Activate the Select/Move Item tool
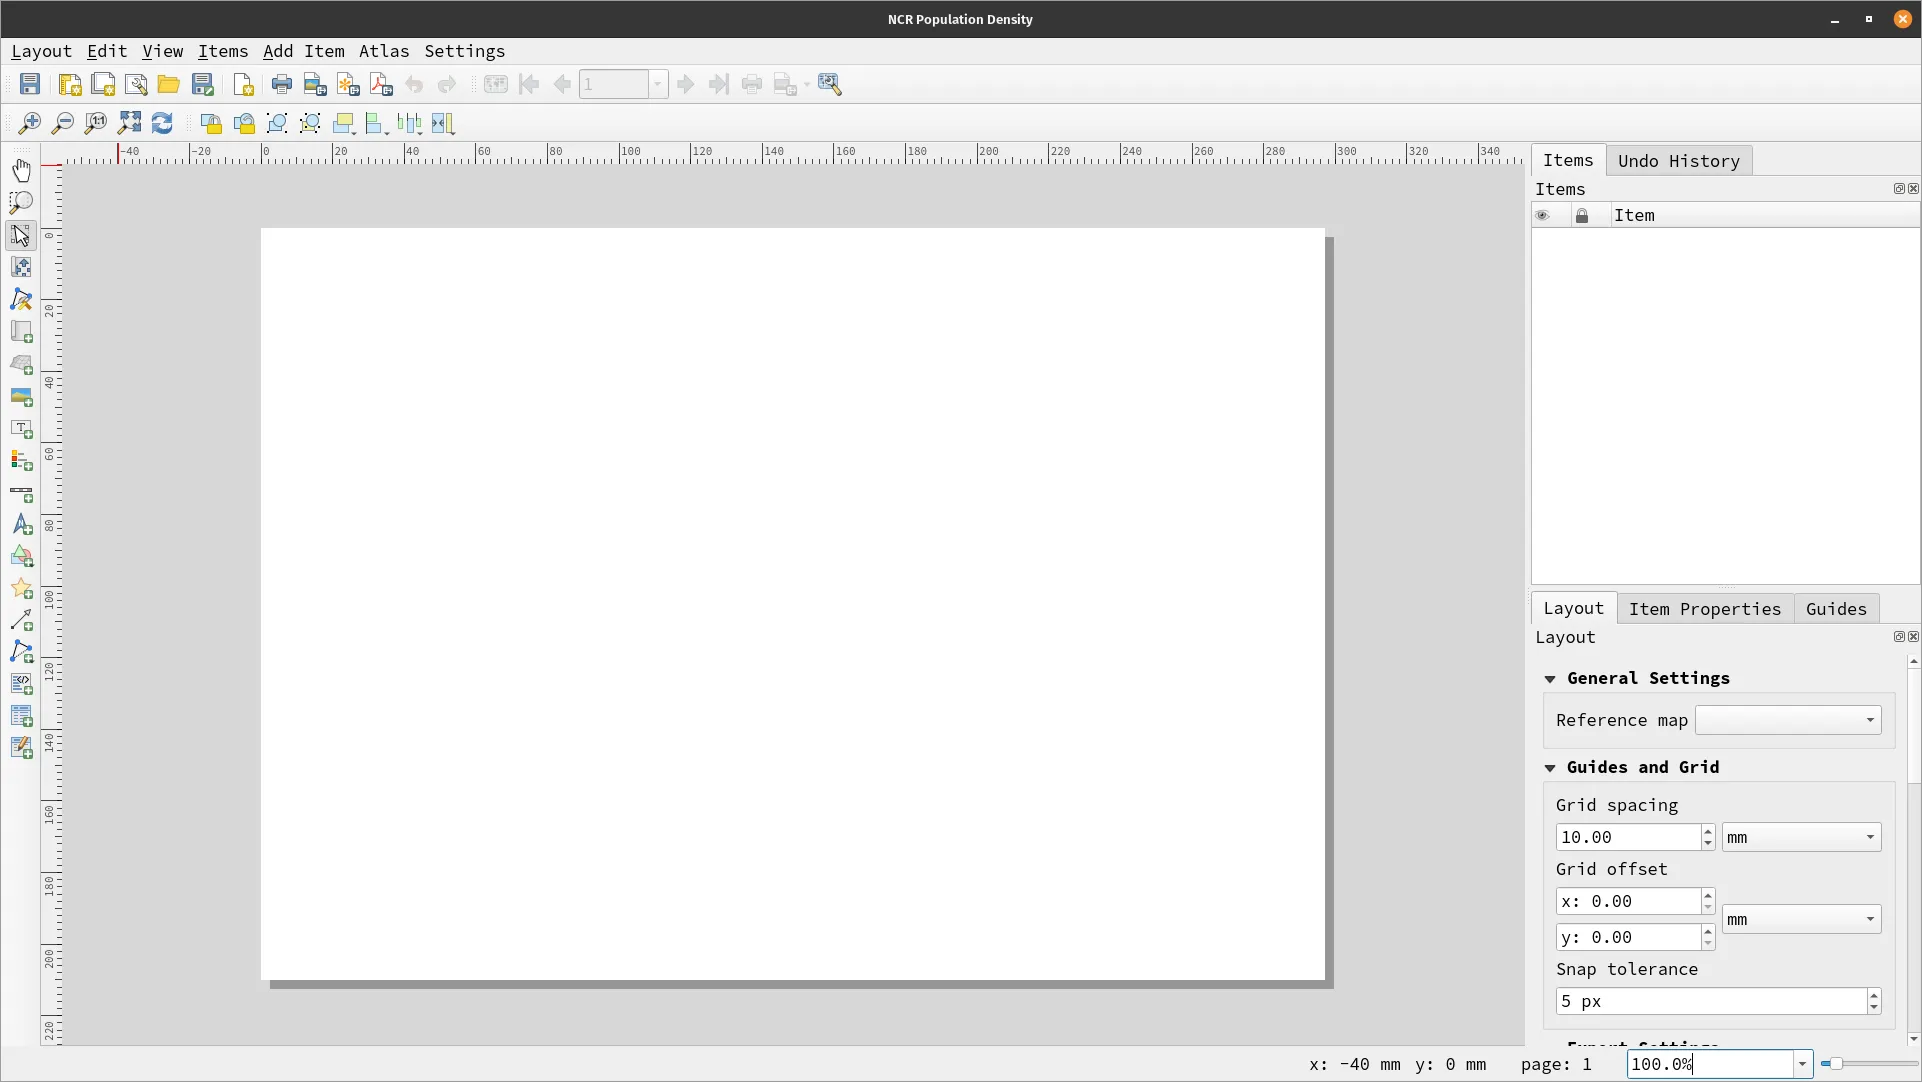The height and width of the screenshot is (1082, 1922). 21,235
